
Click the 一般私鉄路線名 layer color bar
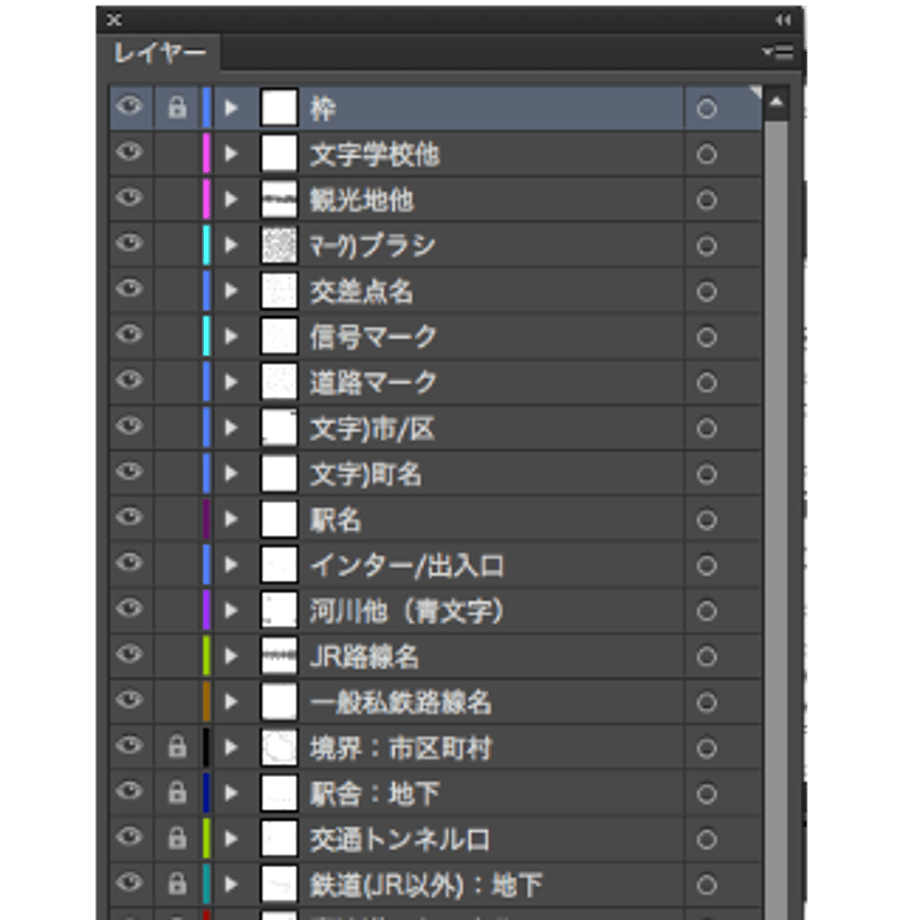tap(207, 702)
